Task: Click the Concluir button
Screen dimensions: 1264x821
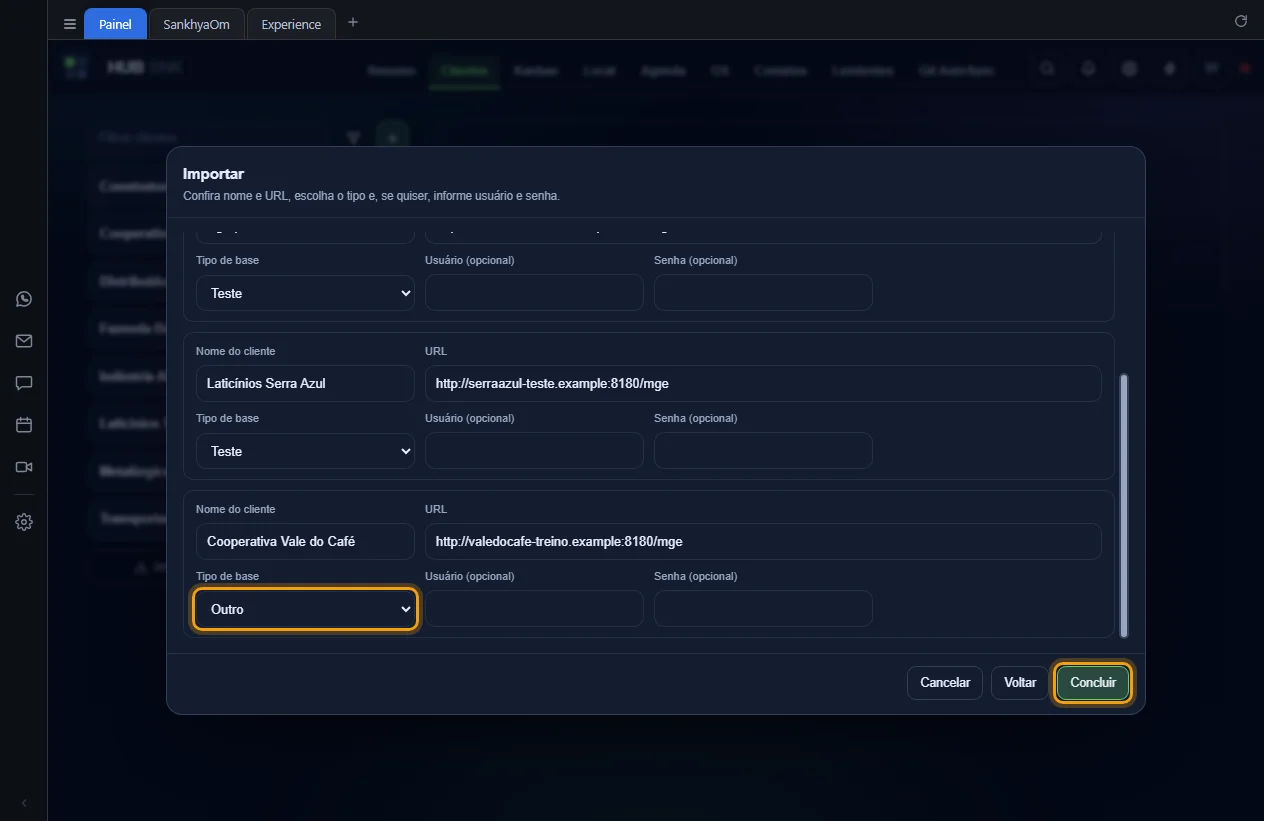Action: pyautogui.click(x=1093, y=683)
